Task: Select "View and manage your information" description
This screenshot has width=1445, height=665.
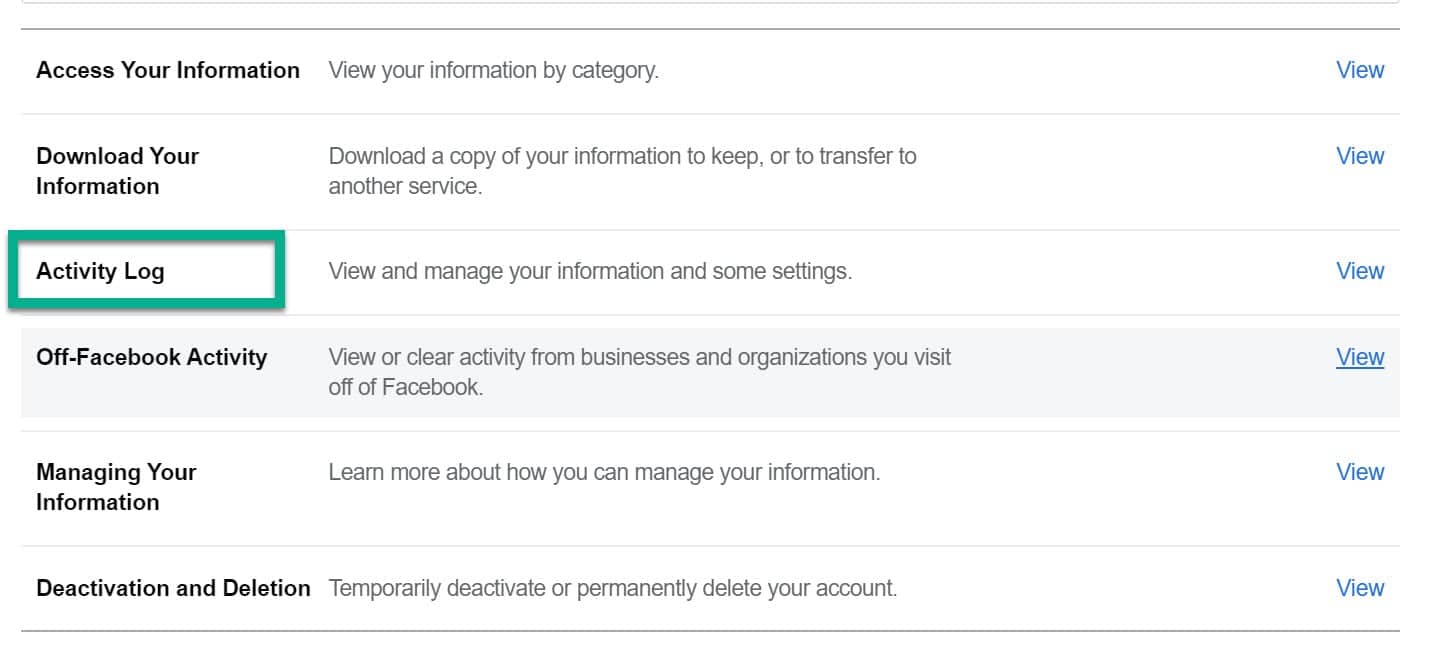Action: [x=590, y=271]
